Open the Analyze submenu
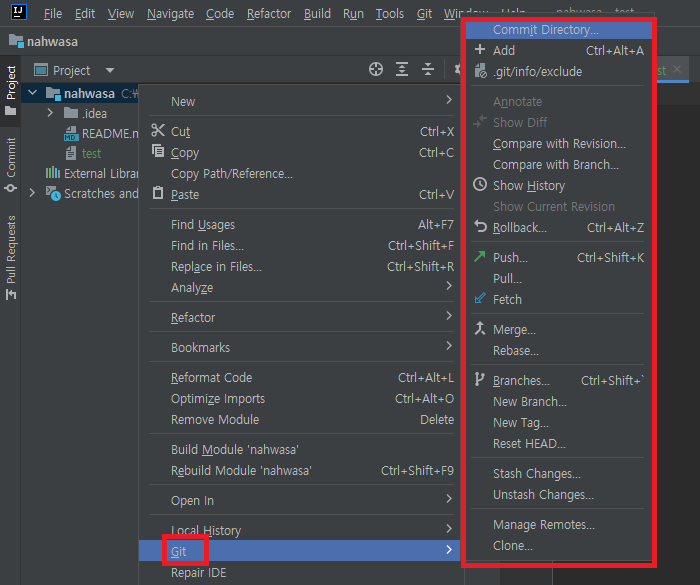 (x=301, y=288)
